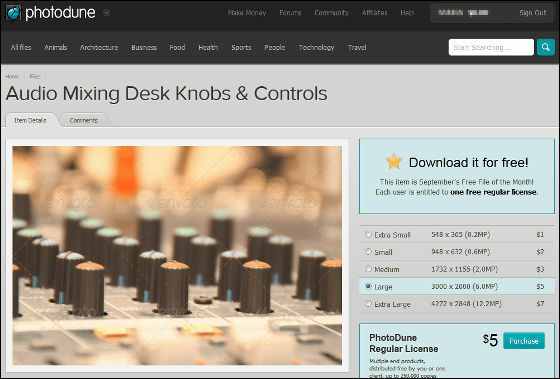The image size is (560, 379).
Task: Click the 4272 x 2848 (12.2MP) dimensions
Action: (x=466, y=304)
